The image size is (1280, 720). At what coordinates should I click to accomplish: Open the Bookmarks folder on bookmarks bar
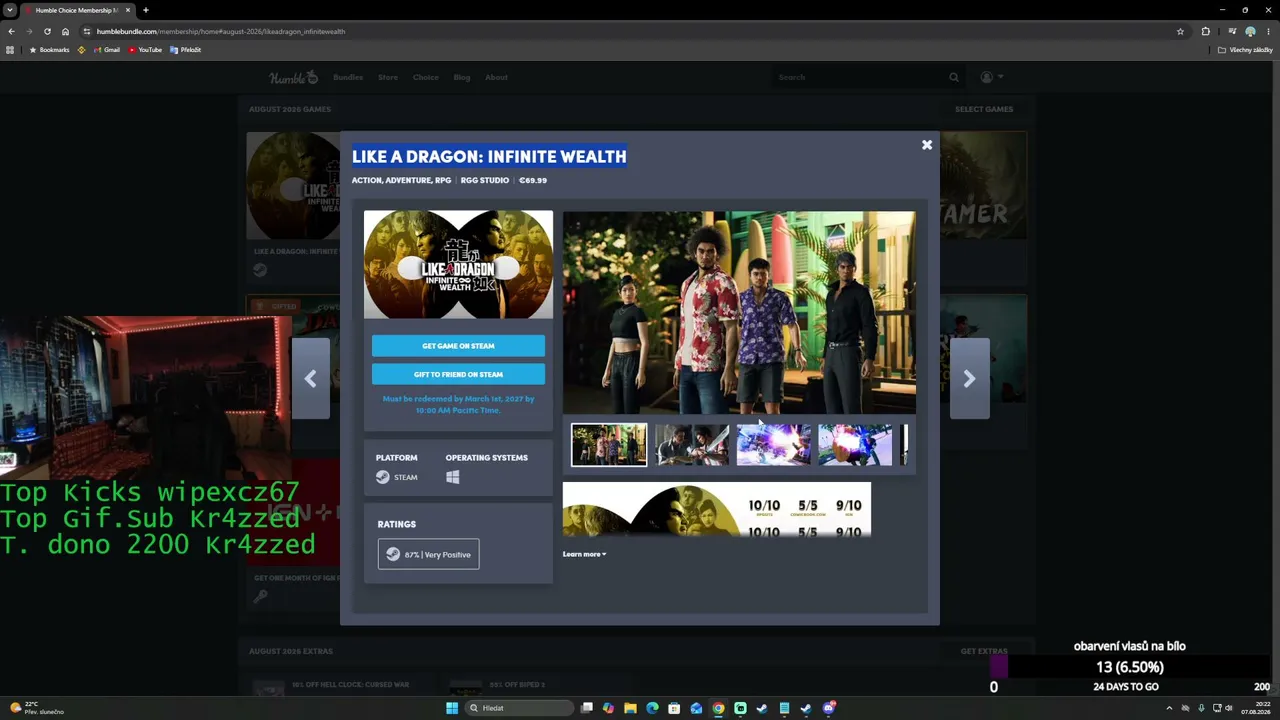coord(49,50)
